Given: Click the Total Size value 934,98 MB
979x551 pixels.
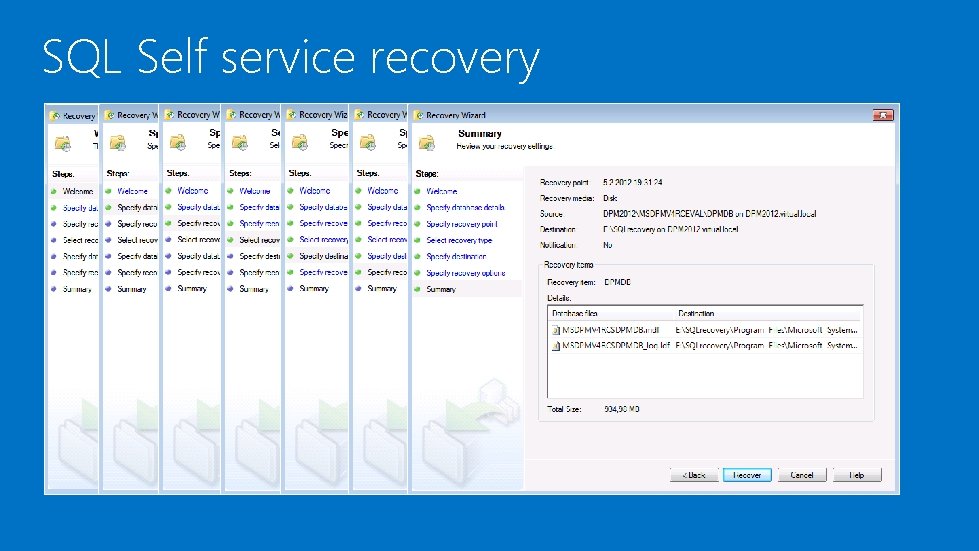Looking at the screenshot, I should pyautogui.click(x=622, y=409).
